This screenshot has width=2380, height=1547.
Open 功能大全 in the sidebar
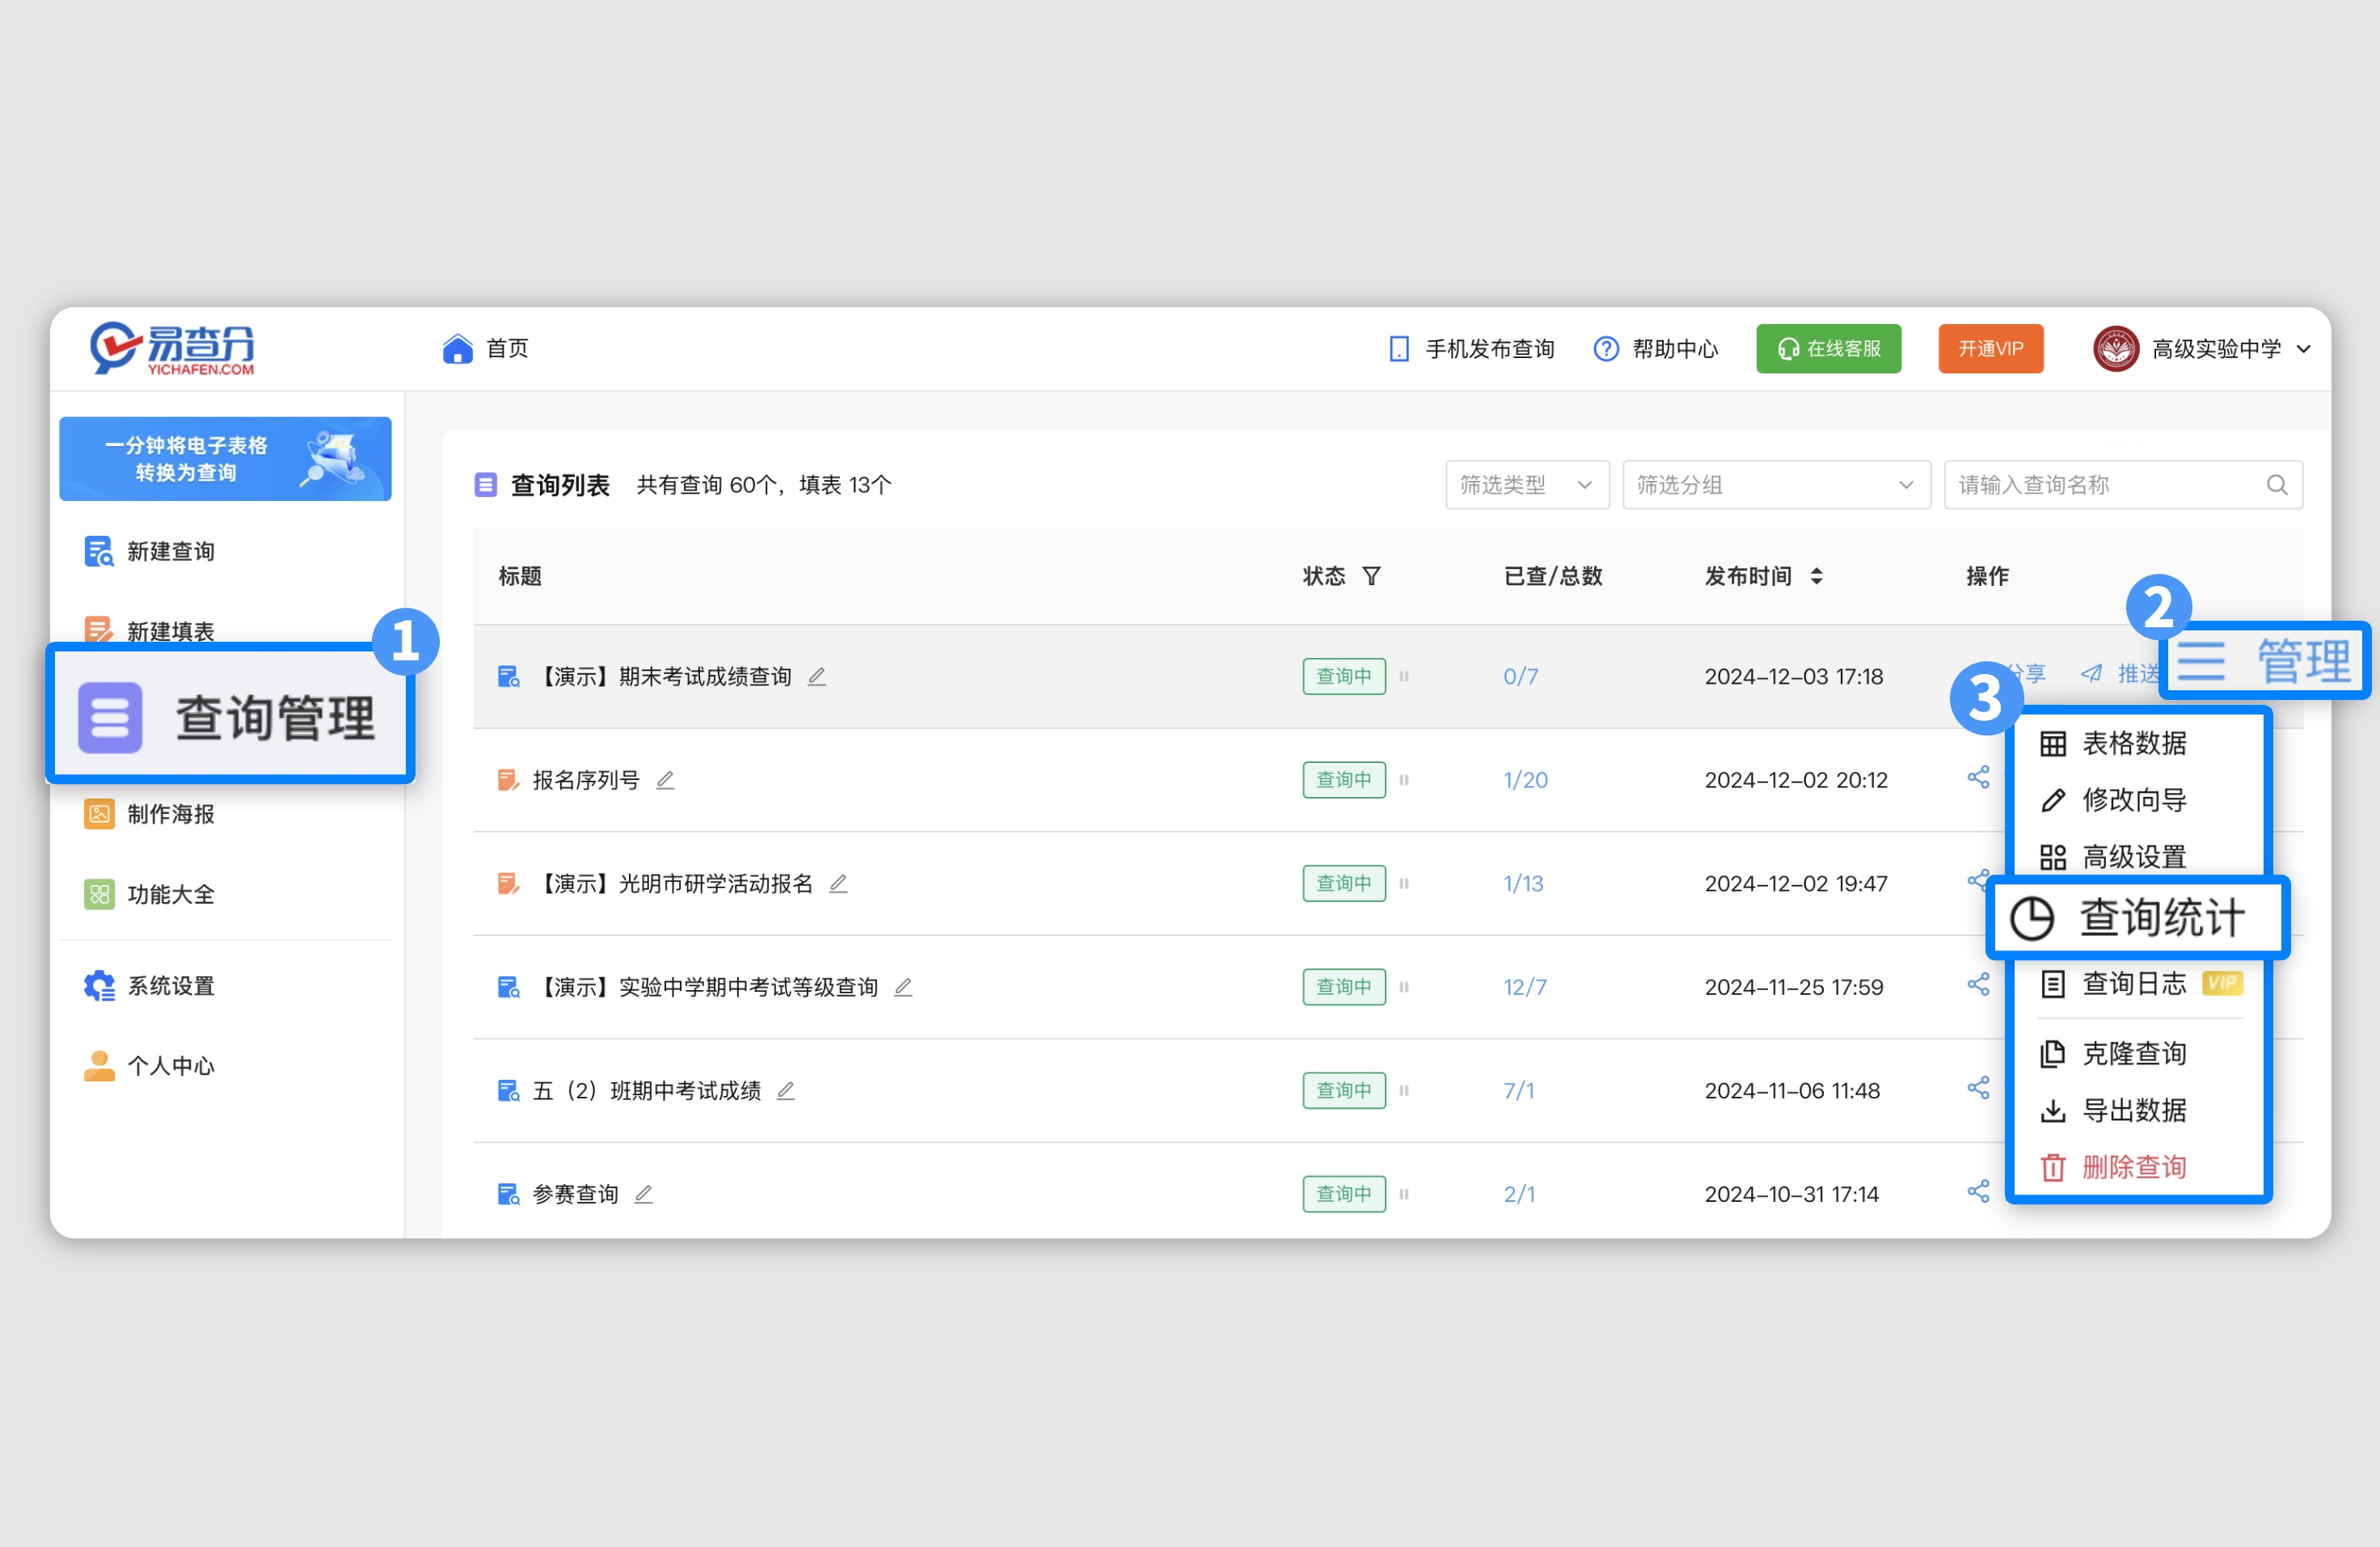150,894
